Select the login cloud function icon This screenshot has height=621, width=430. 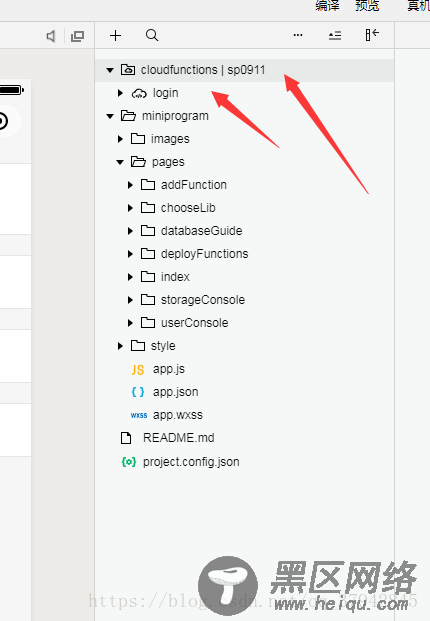[x=139, y=93]
